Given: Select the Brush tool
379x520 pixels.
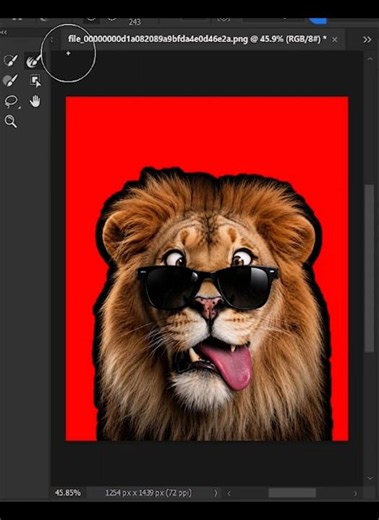Looking at the screenshot, I should 11,81.
